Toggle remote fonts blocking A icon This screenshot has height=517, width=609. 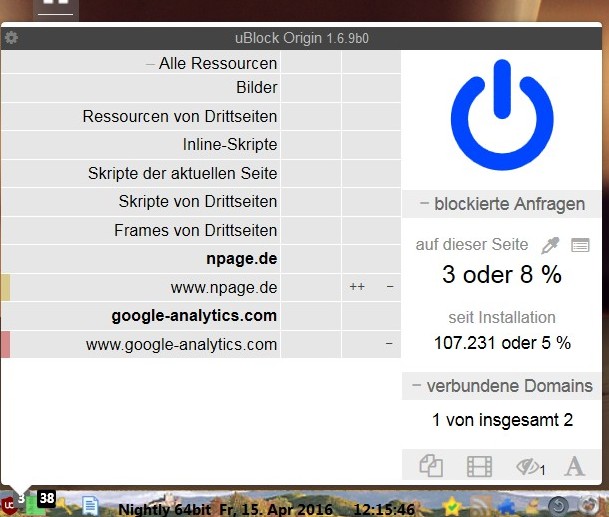(x=574, y=466)
